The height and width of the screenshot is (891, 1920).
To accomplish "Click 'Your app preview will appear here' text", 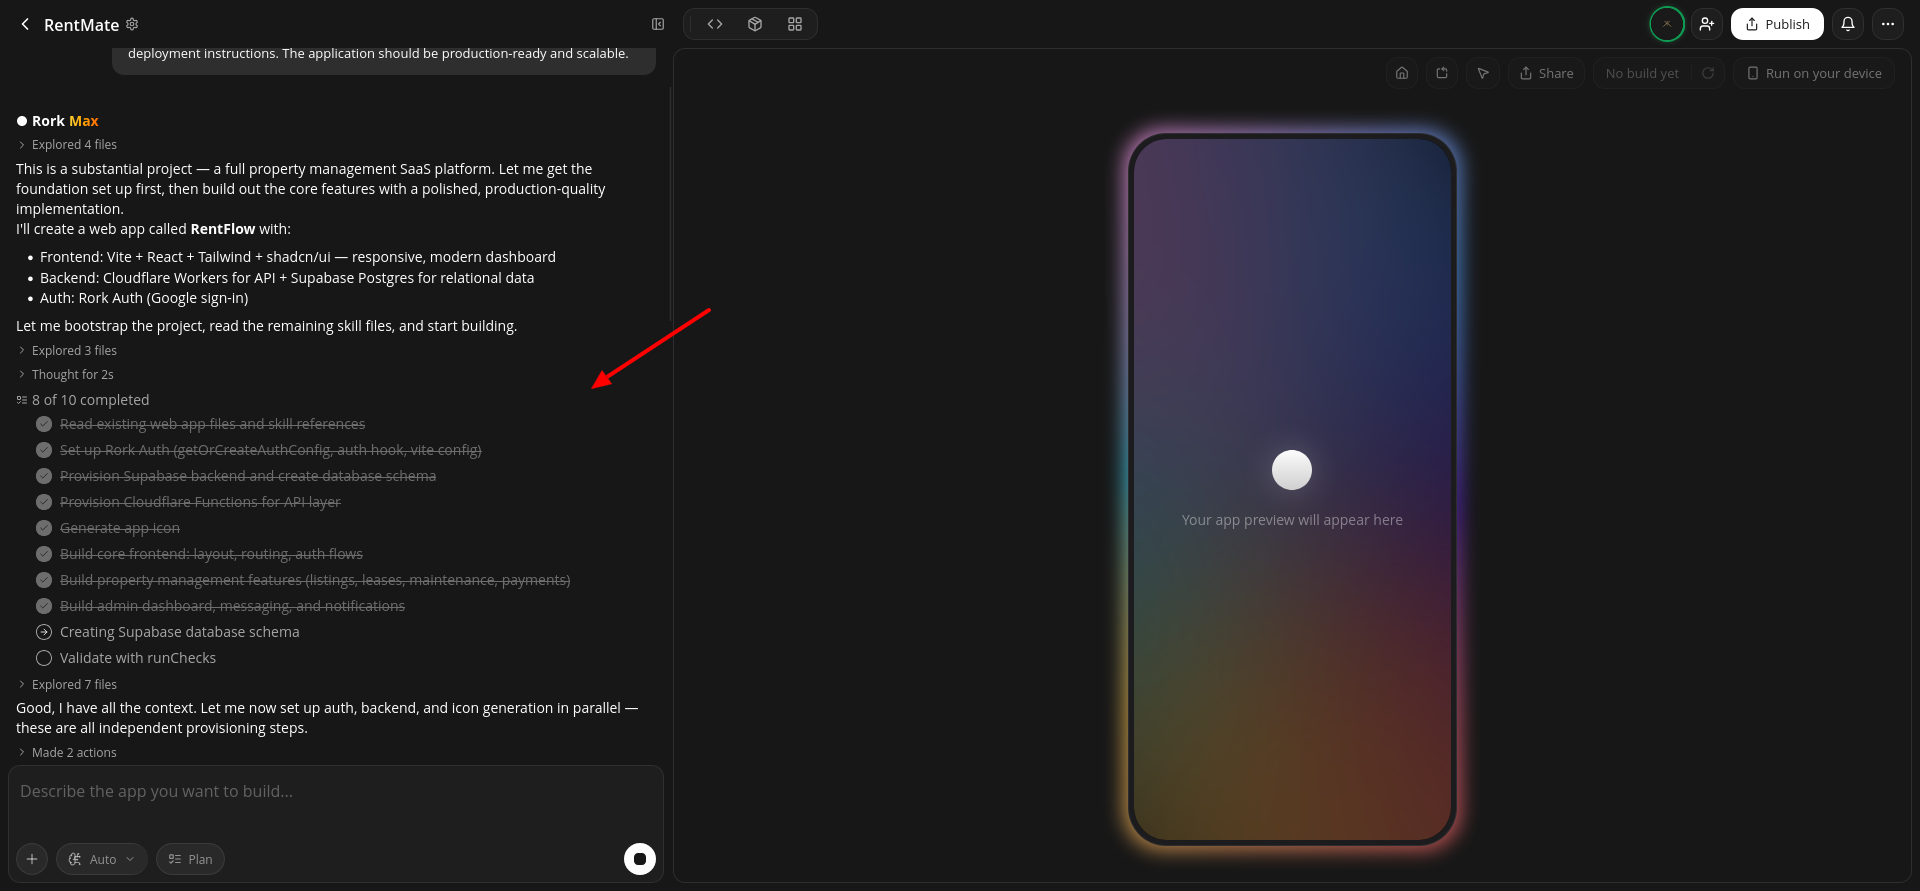I will [1292, 520].
